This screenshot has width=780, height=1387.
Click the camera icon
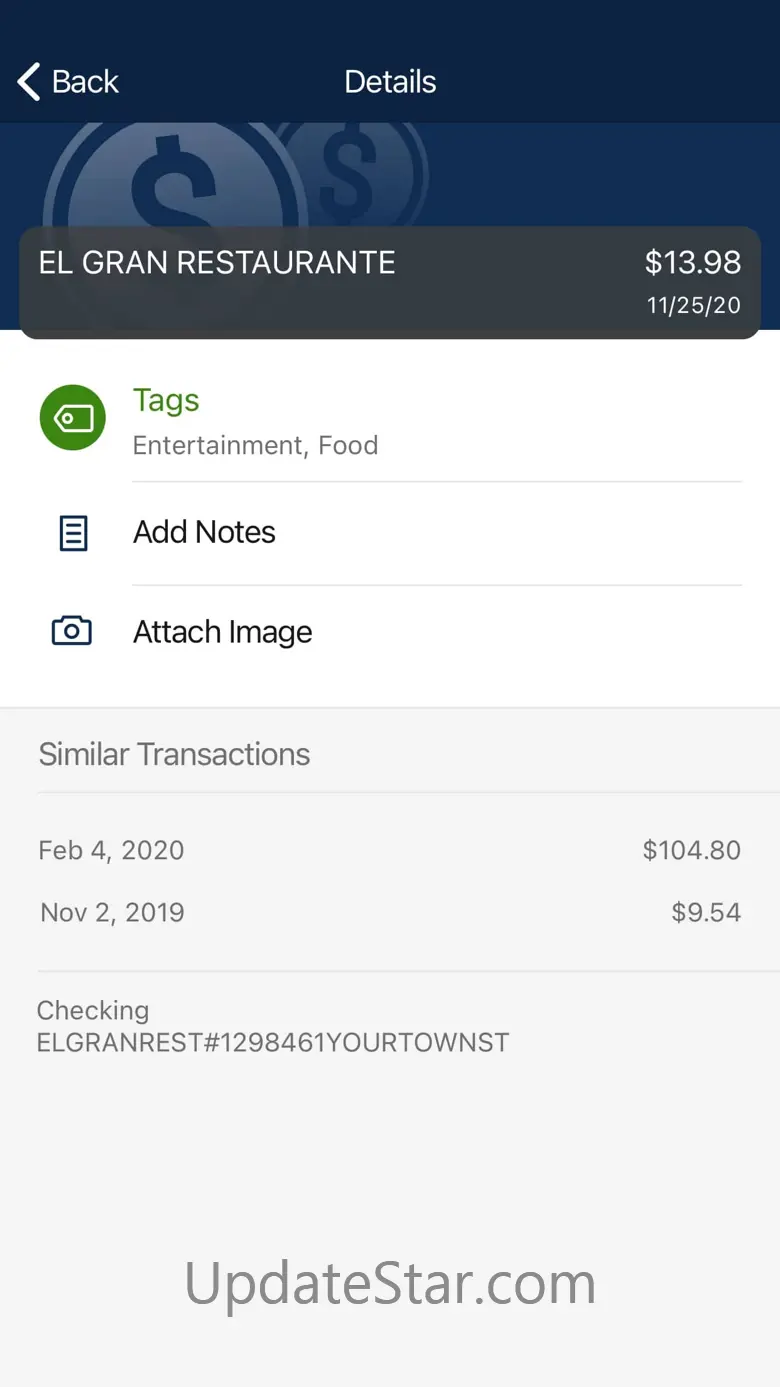pos(72,631)
